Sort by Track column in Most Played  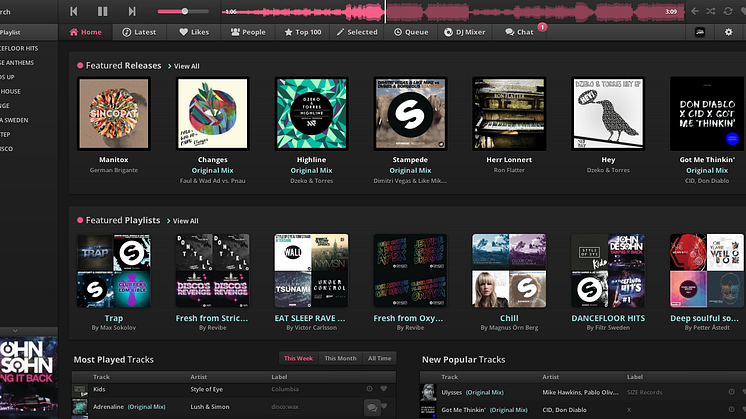tap(101, 377)
